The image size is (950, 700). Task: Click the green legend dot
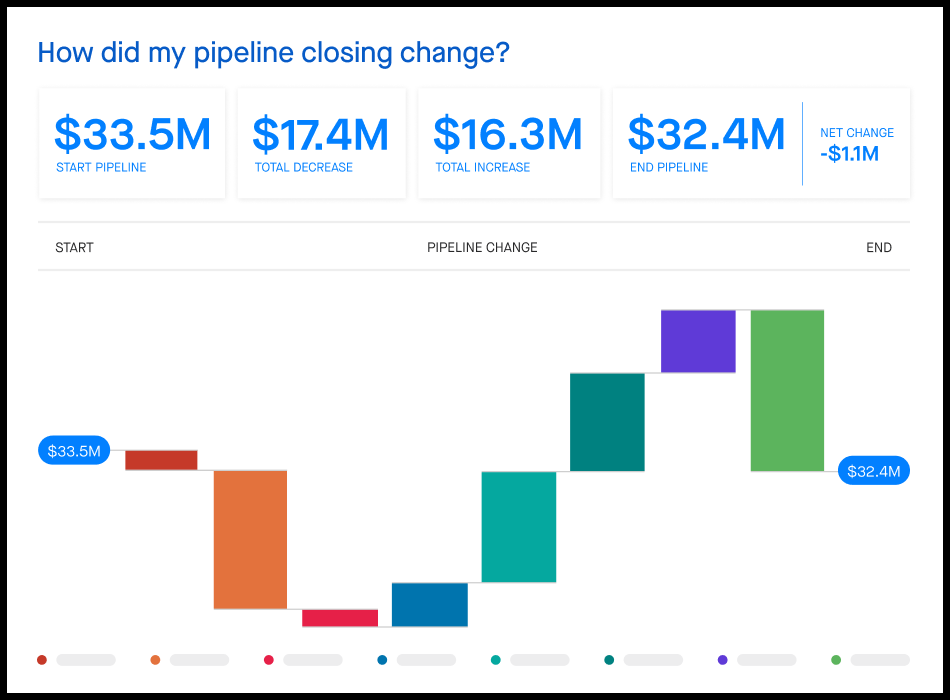836,660
